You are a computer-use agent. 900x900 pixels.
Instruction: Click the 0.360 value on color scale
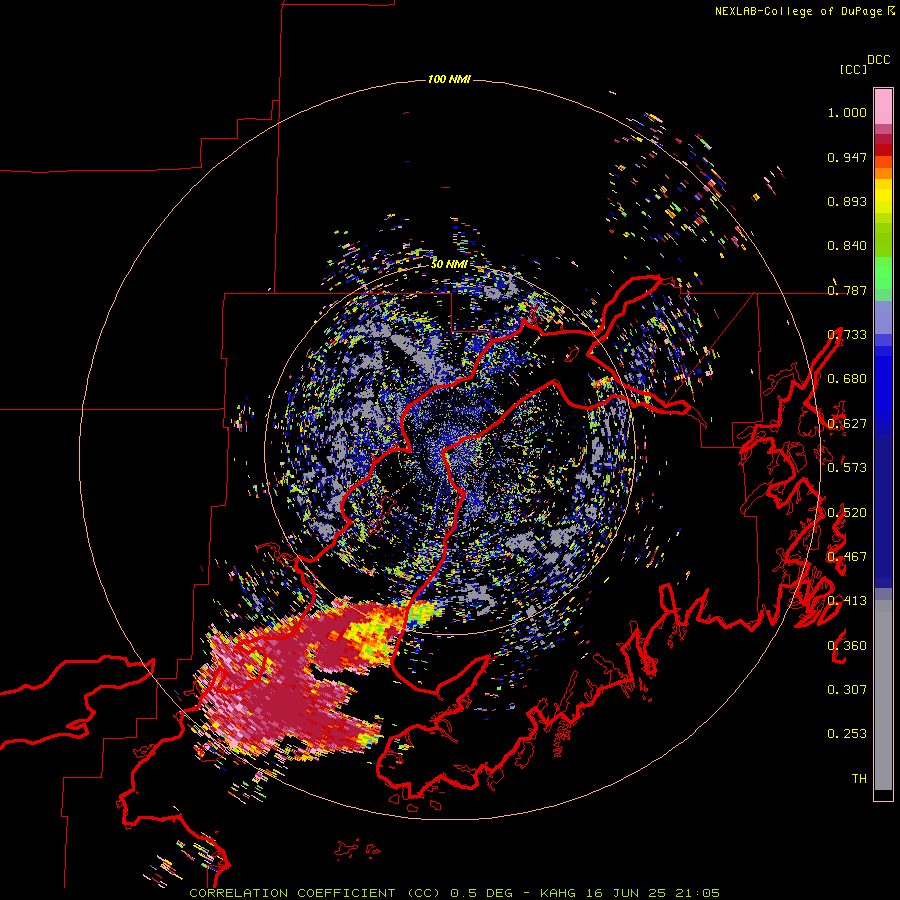pyautogui.click(x=847, y=646)
